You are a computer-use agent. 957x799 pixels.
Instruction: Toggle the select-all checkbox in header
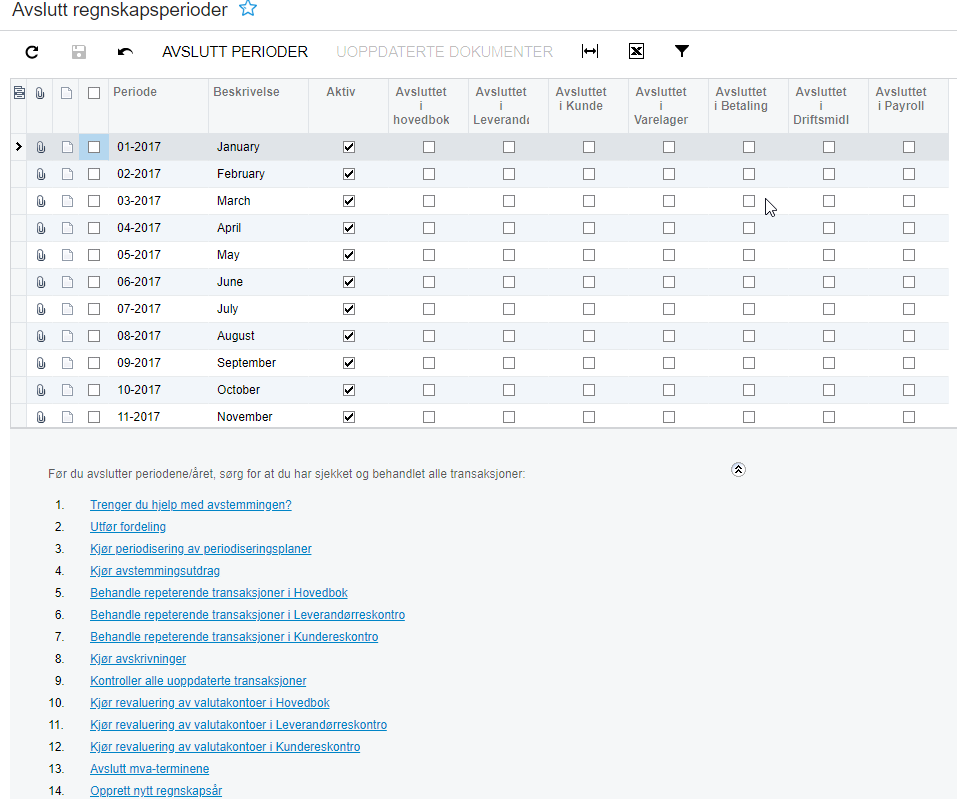[94, 93]
